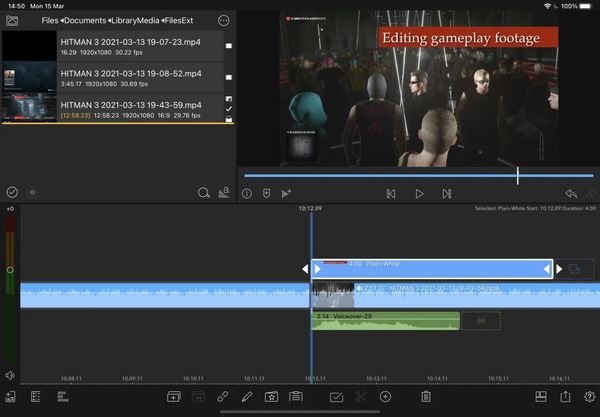Tap the Wi-Fi status icon
Image resolution: width=600 pixels, height=417 pixels.
548,6
